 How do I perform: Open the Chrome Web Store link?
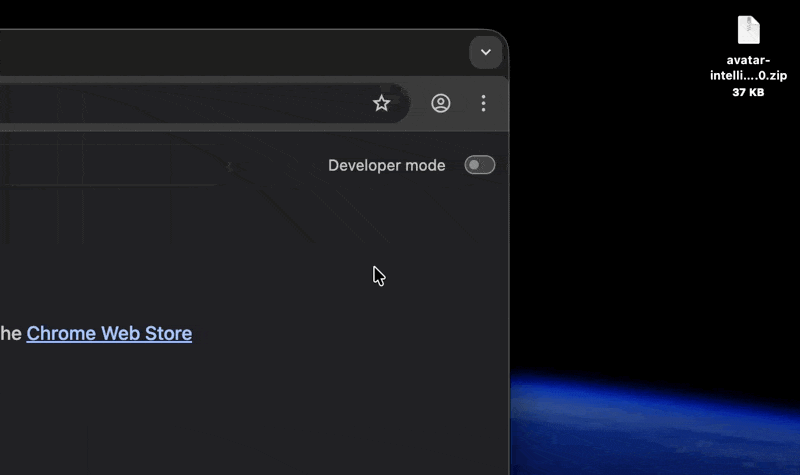pyautogui.click(x=109, y=334)
